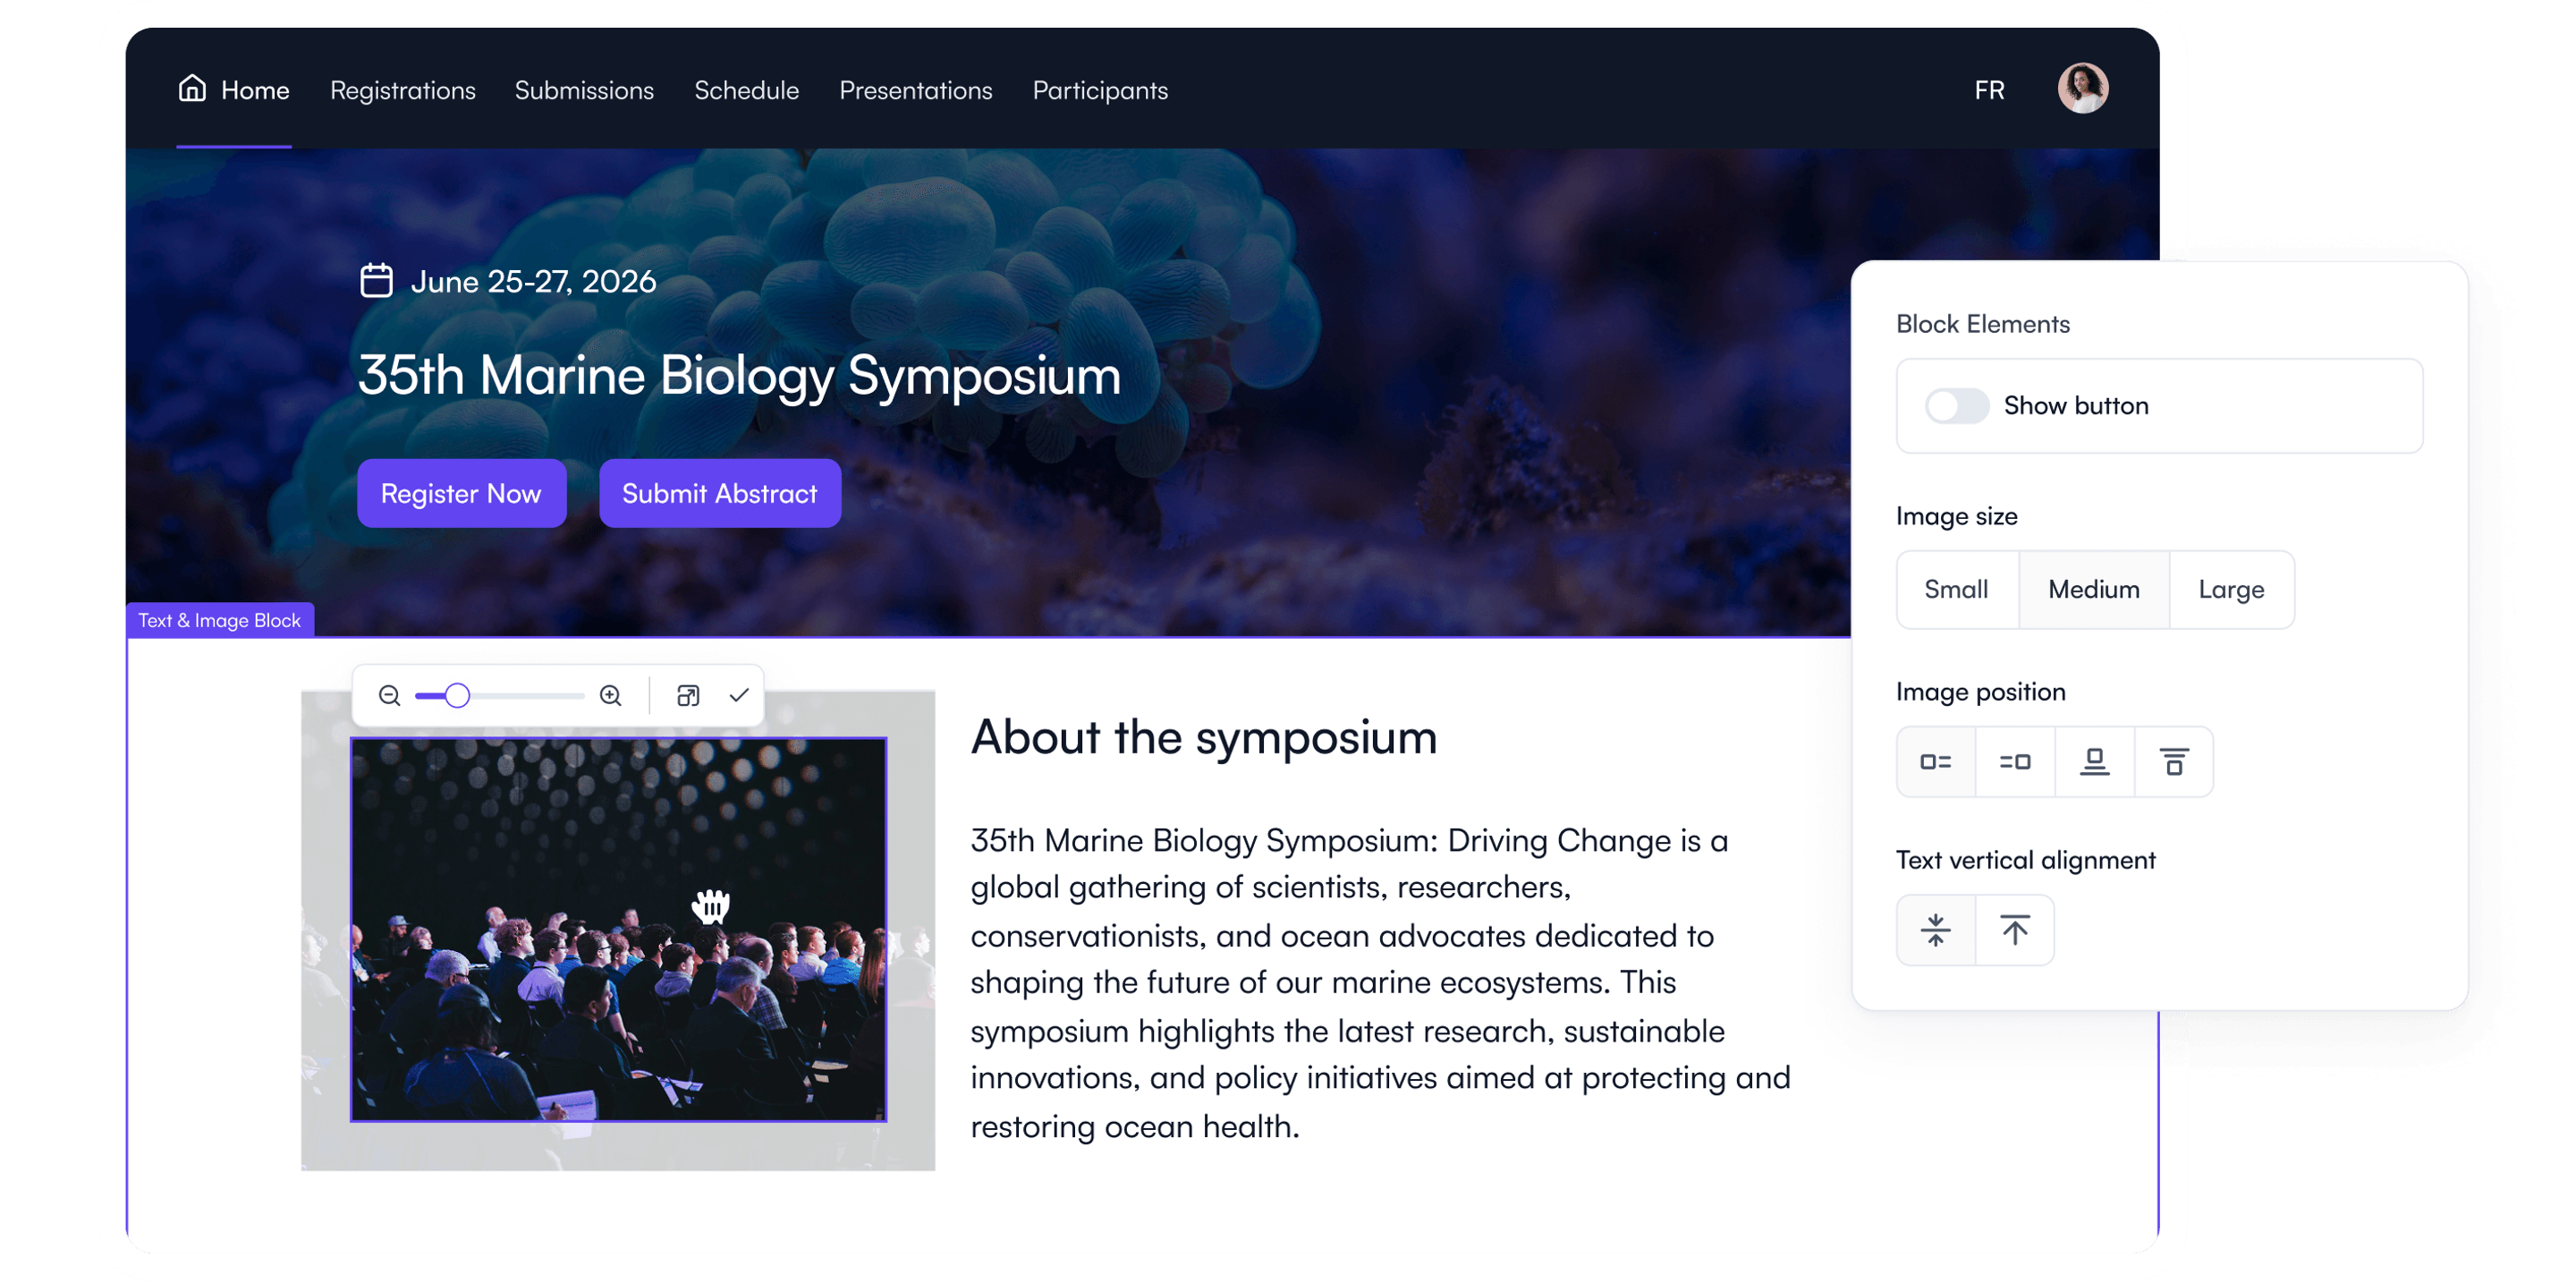The width and height of the screenshot is (2576, 1283).
Task: Select Large image size
Action: coord(2231,589)
